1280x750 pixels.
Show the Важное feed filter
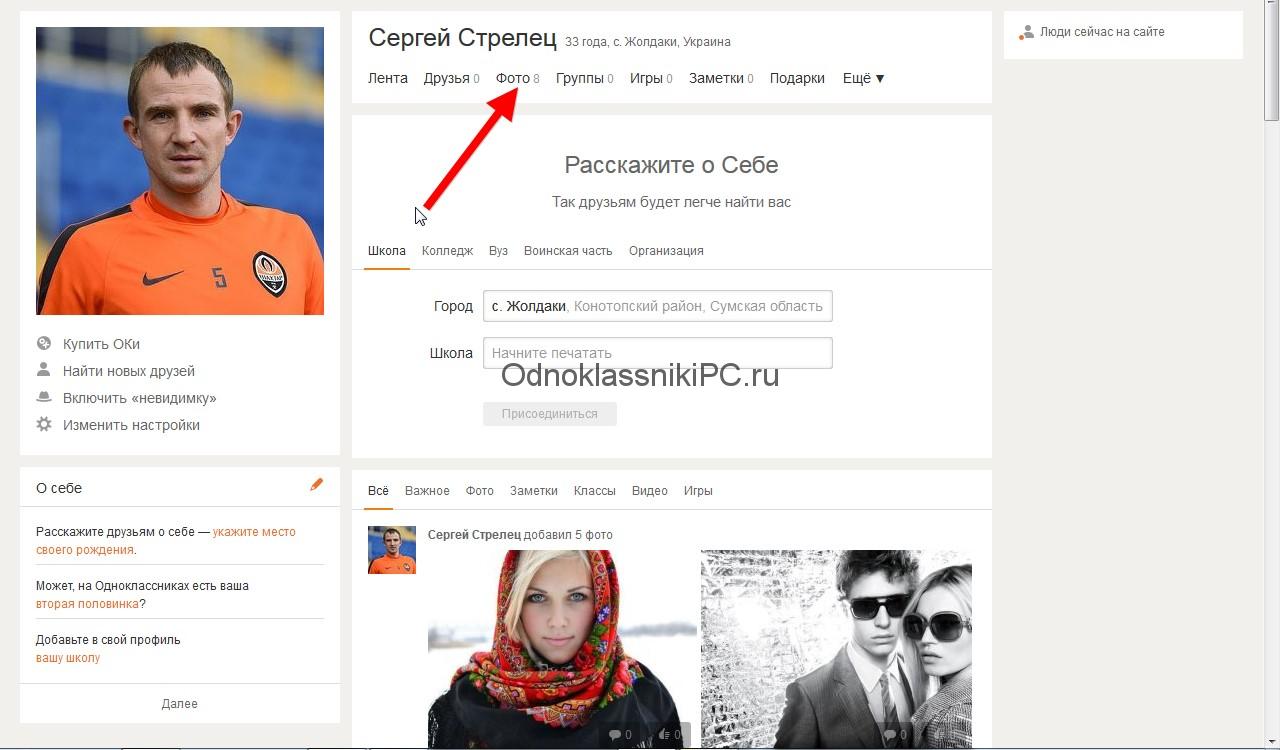427,491
